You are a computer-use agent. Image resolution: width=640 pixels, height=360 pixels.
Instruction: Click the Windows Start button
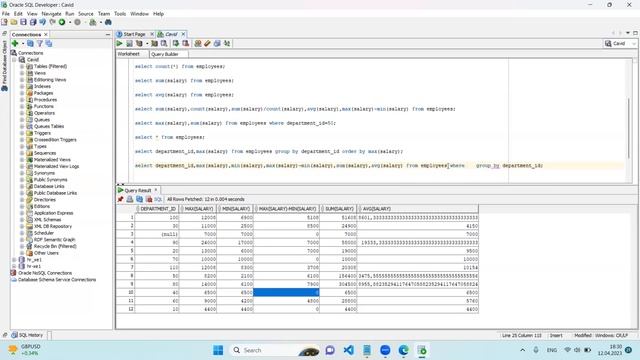coord(218,350)
